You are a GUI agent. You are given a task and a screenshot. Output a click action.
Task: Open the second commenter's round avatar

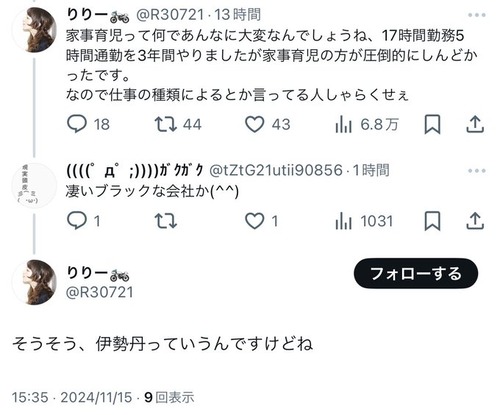pos(34,185)
